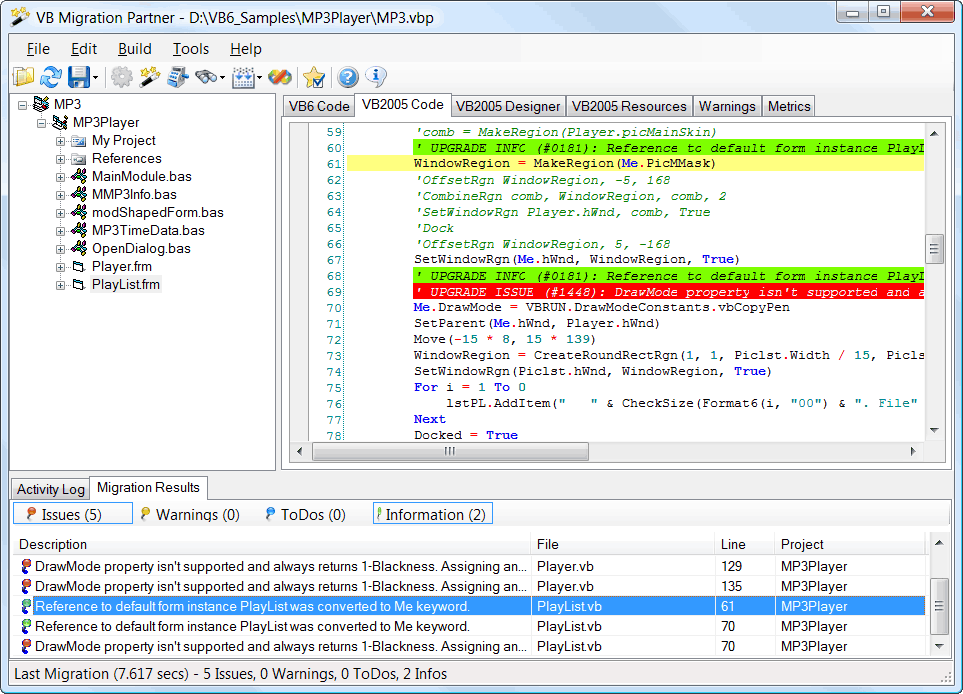
Task: Click the cash register toolbar icon
Action: [177, 77]
